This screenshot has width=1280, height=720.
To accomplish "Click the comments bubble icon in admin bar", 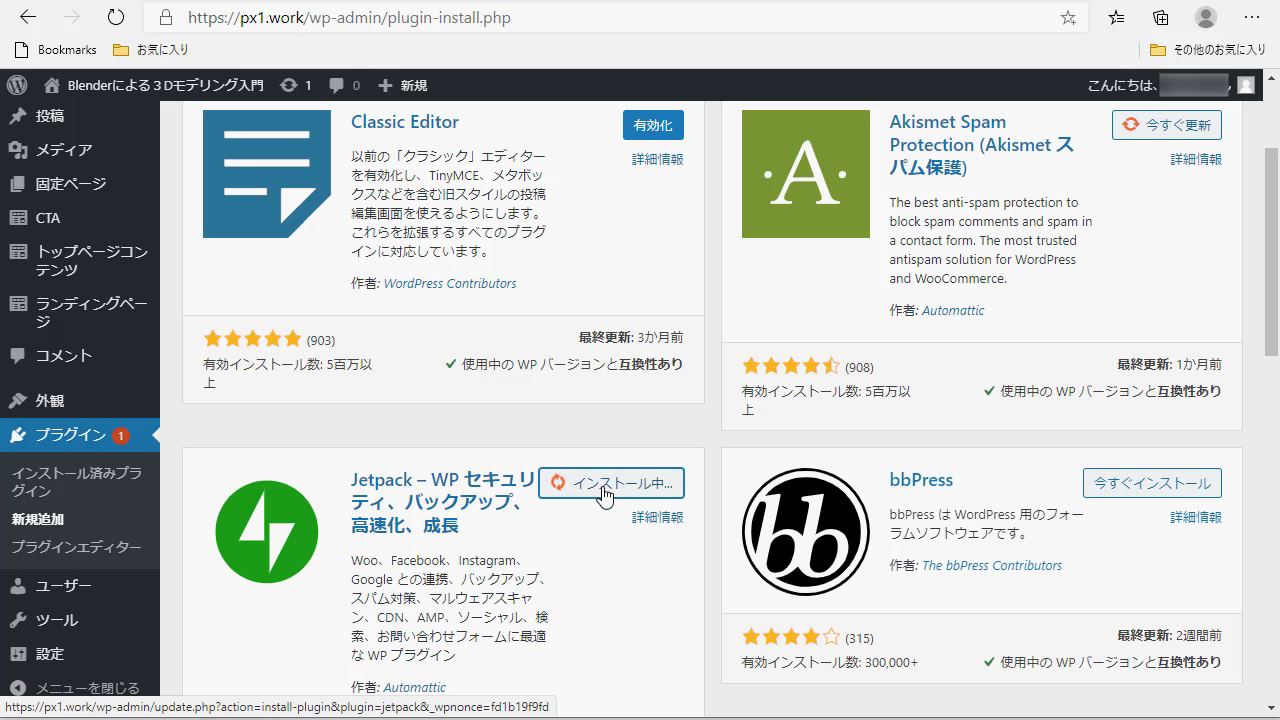I will click(337, 85).
